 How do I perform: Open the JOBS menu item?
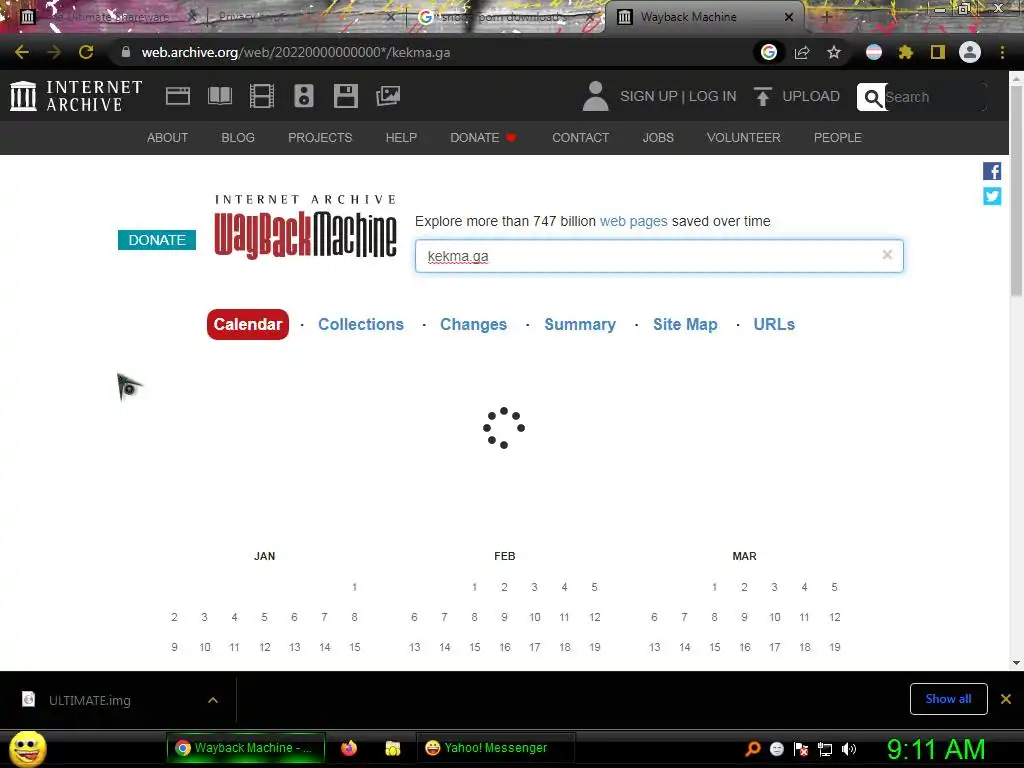tap(658, 138)
